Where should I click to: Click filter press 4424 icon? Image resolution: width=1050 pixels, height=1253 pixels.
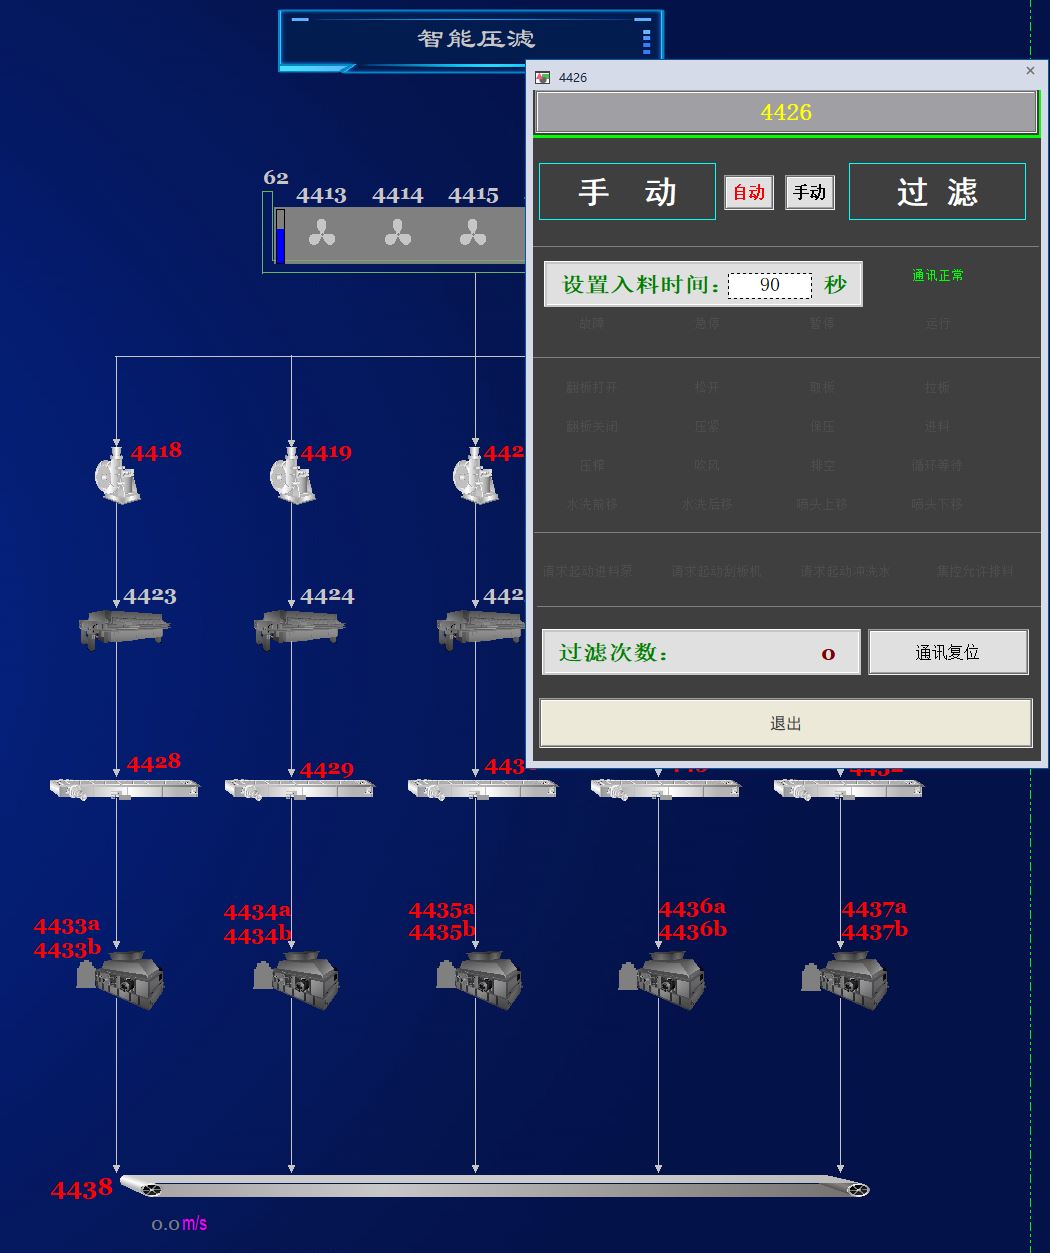click(299, 629)
